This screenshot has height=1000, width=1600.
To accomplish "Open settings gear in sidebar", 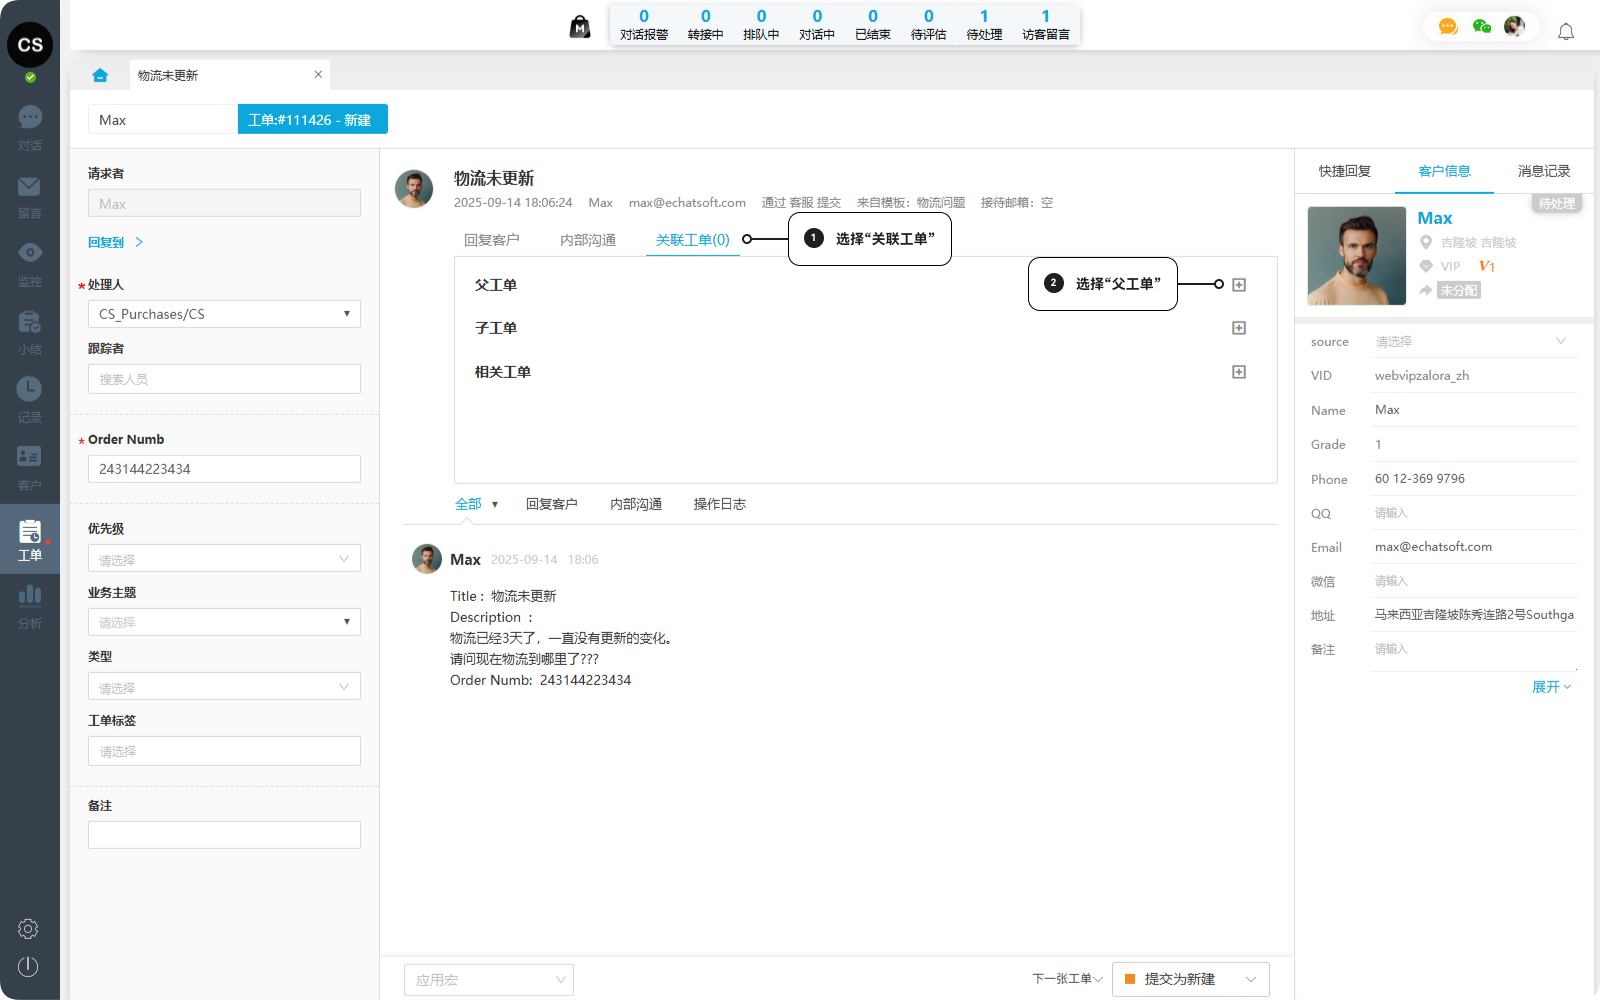I will click(28, 929).
